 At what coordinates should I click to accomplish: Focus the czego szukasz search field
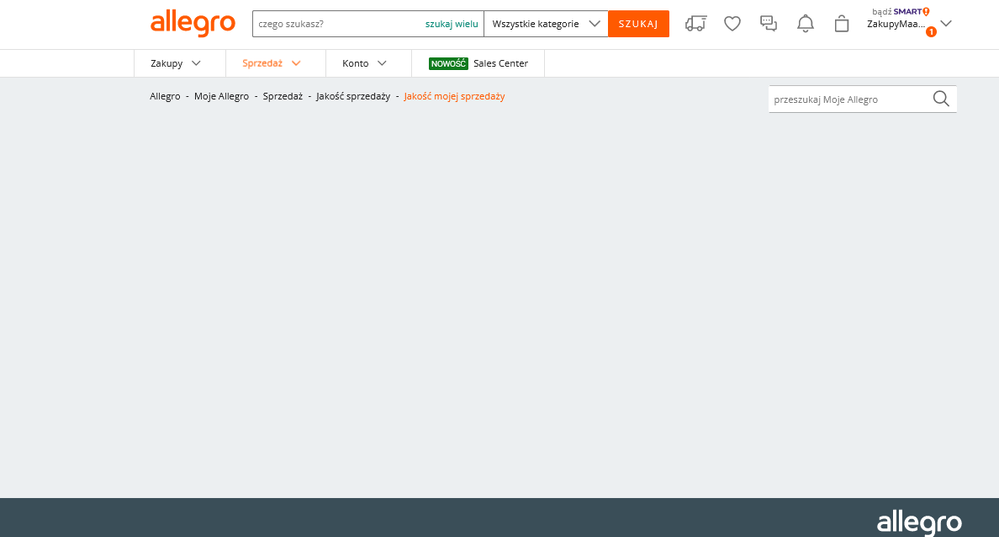(x=335, y=24)
